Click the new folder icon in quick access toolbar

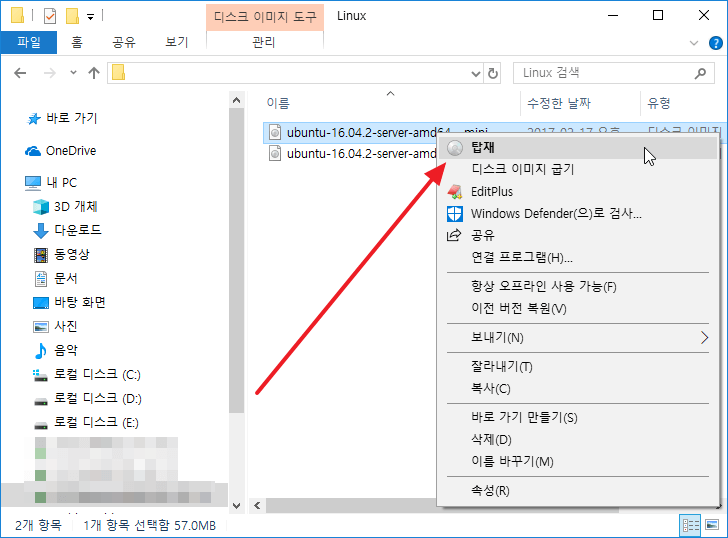click(72, 16)
